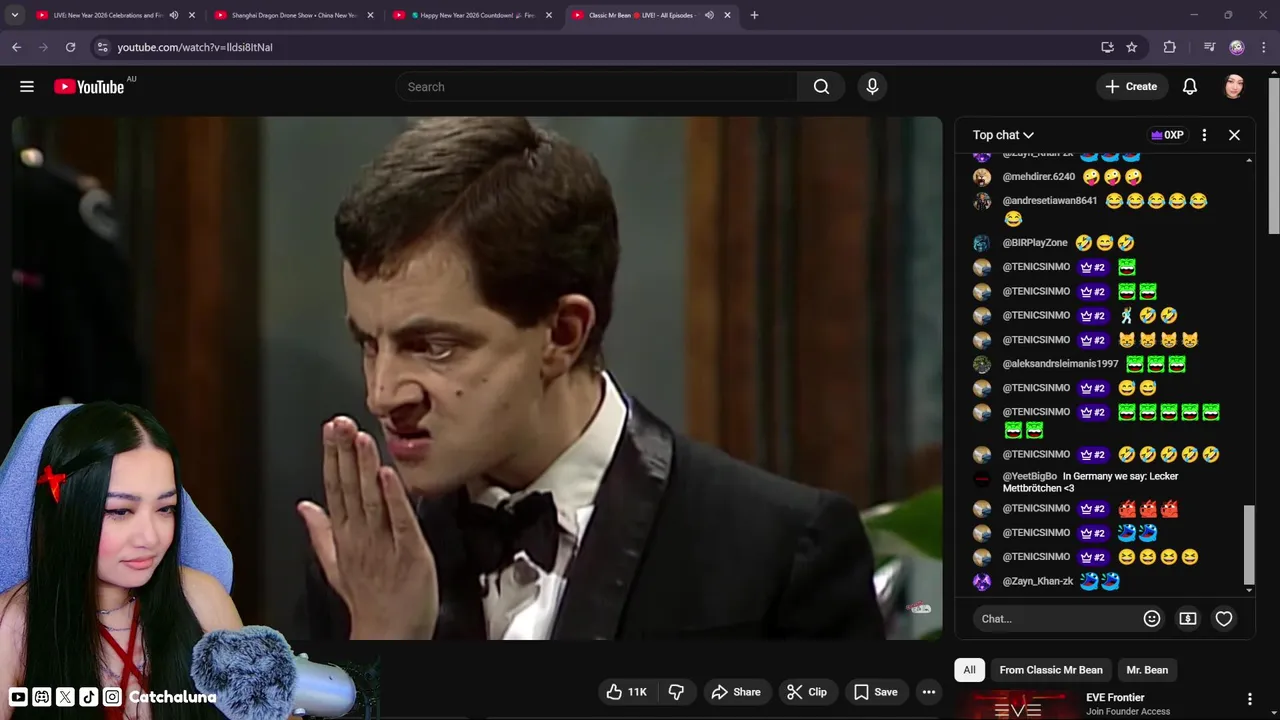
Task: Mute the LIVE New Year 2026 tab audio
Action: pos(173,15)
